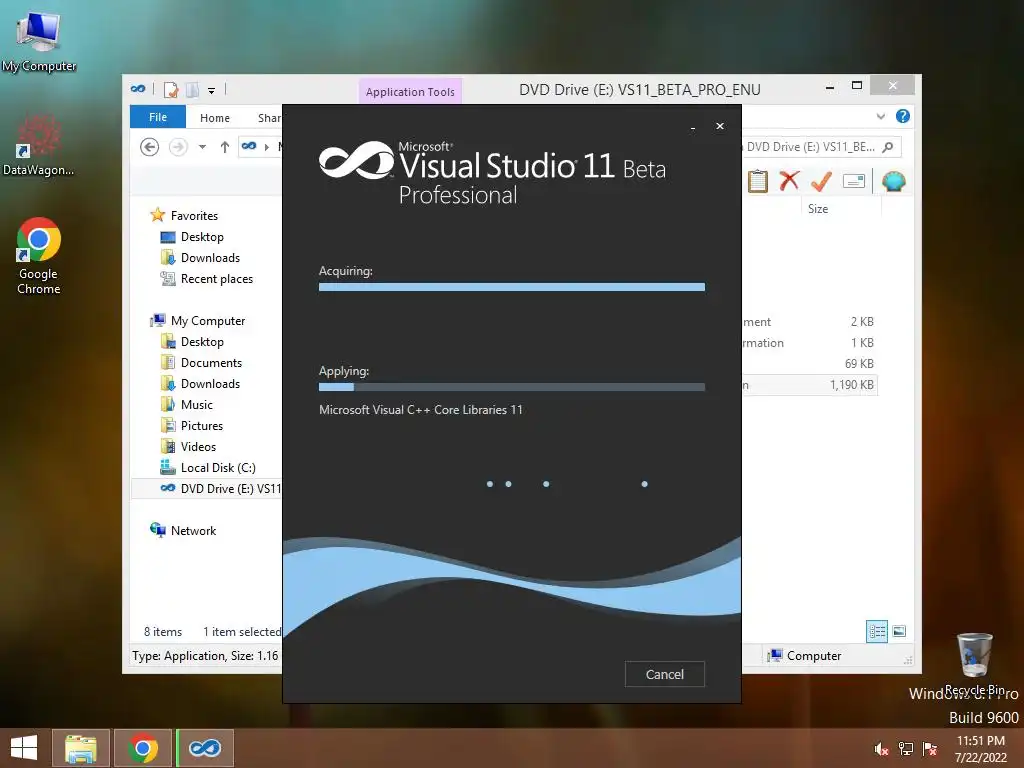This screenshot has width=1024, height=768.
Task: Cancel the Visual Studio 11 Beta installation
Action: pos(664,674)
